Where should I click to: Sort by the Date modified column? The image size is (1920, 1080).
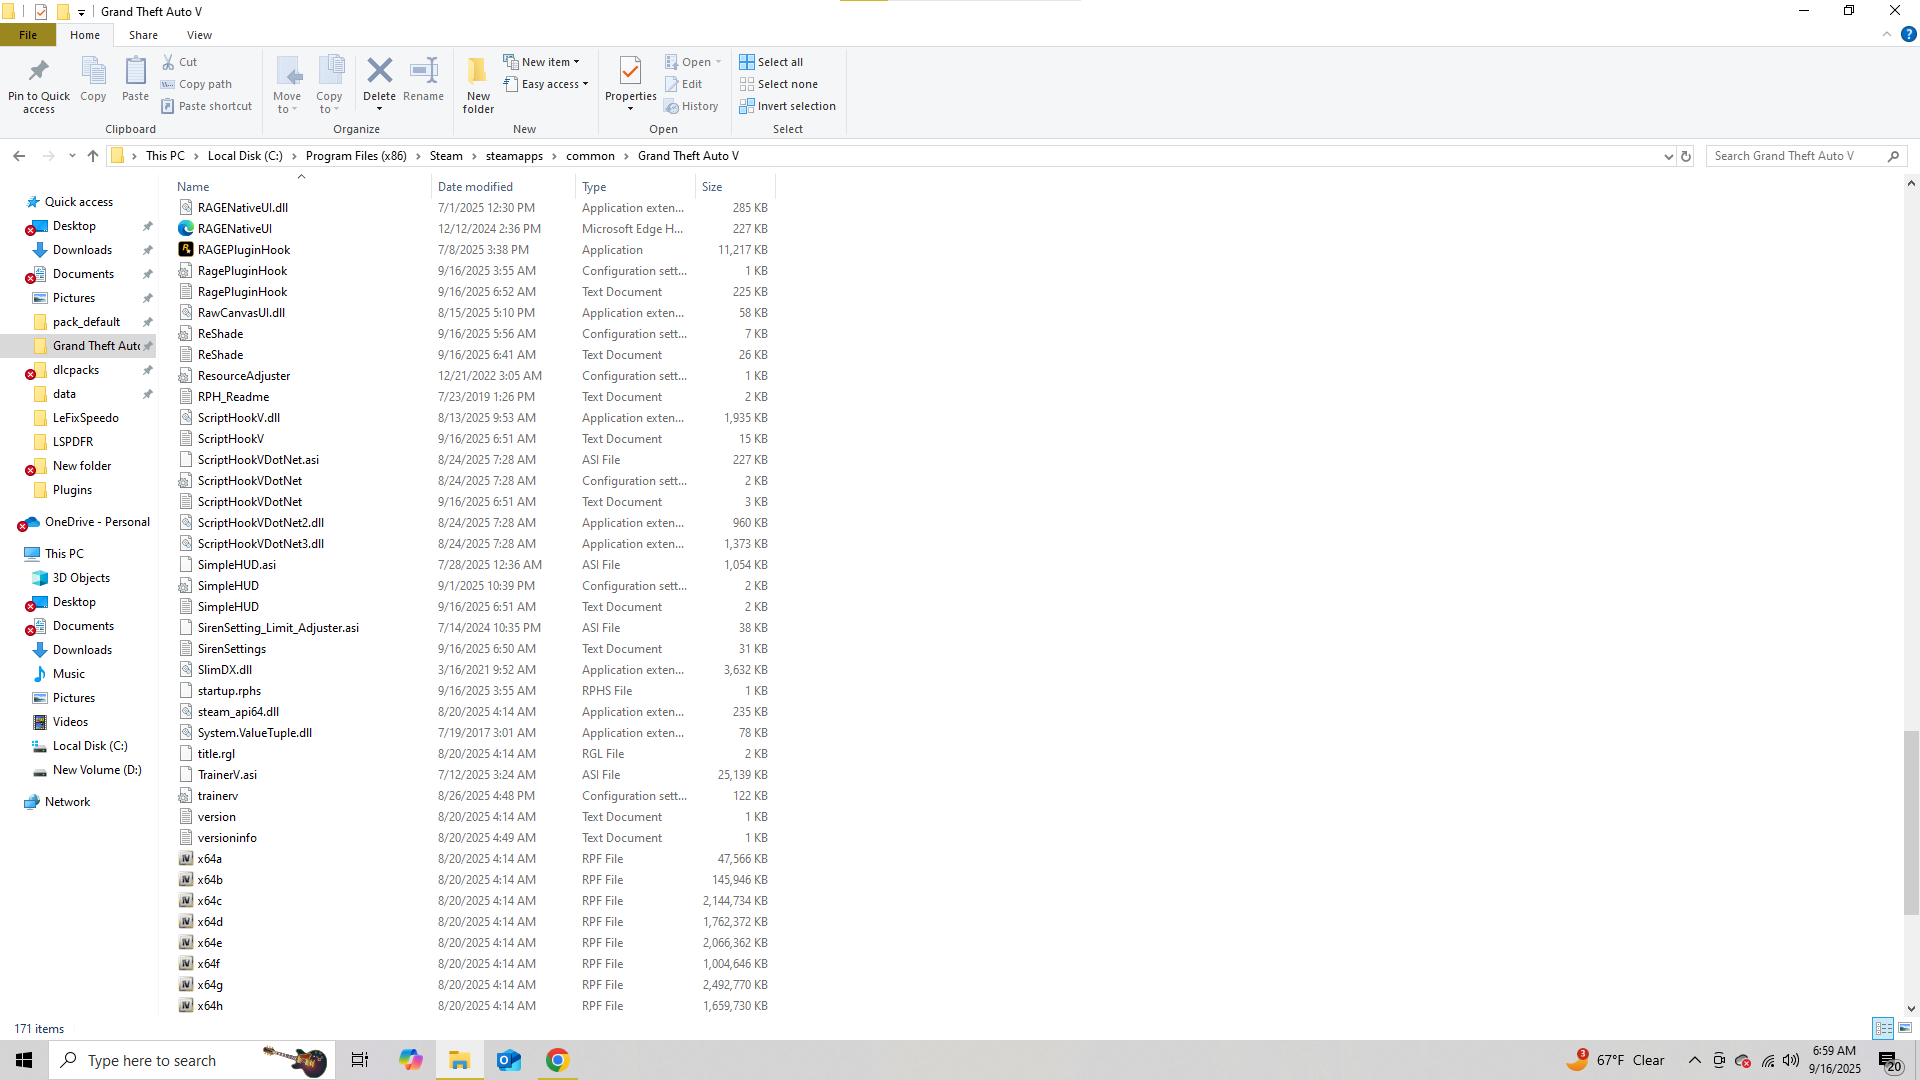pos(475,187)
